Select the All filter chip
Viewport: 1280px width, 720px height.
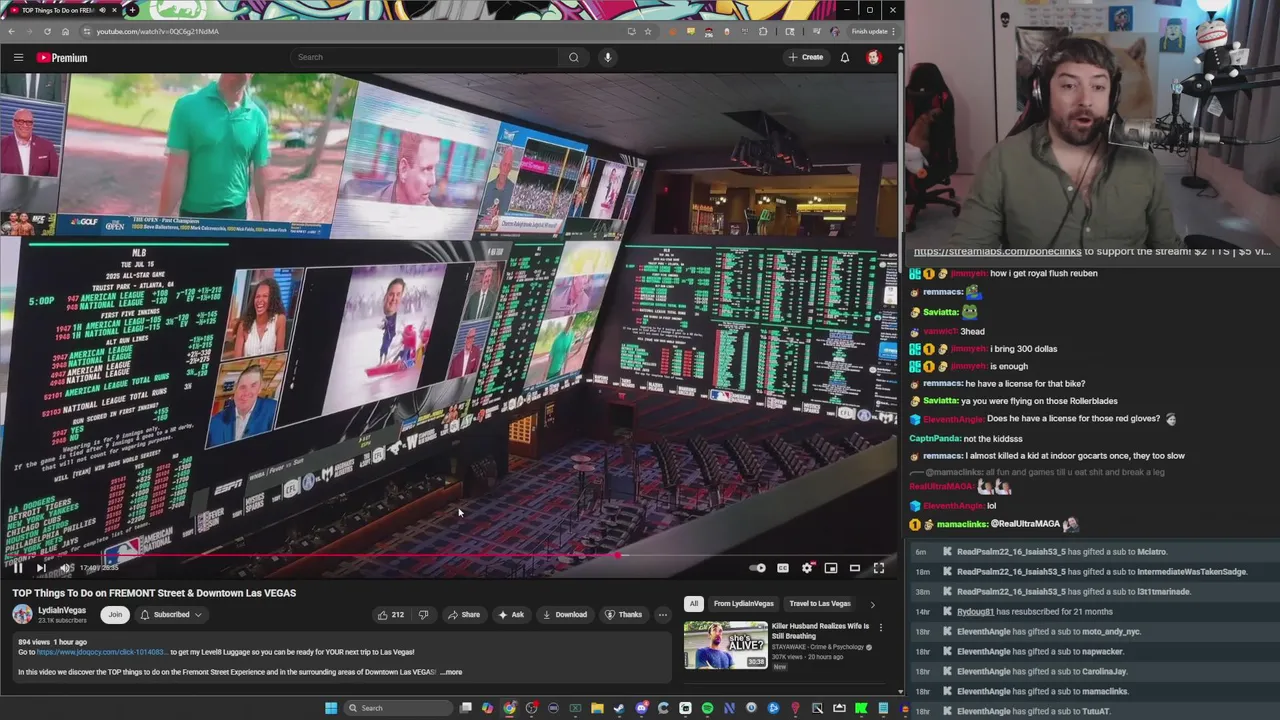point(693,604)
